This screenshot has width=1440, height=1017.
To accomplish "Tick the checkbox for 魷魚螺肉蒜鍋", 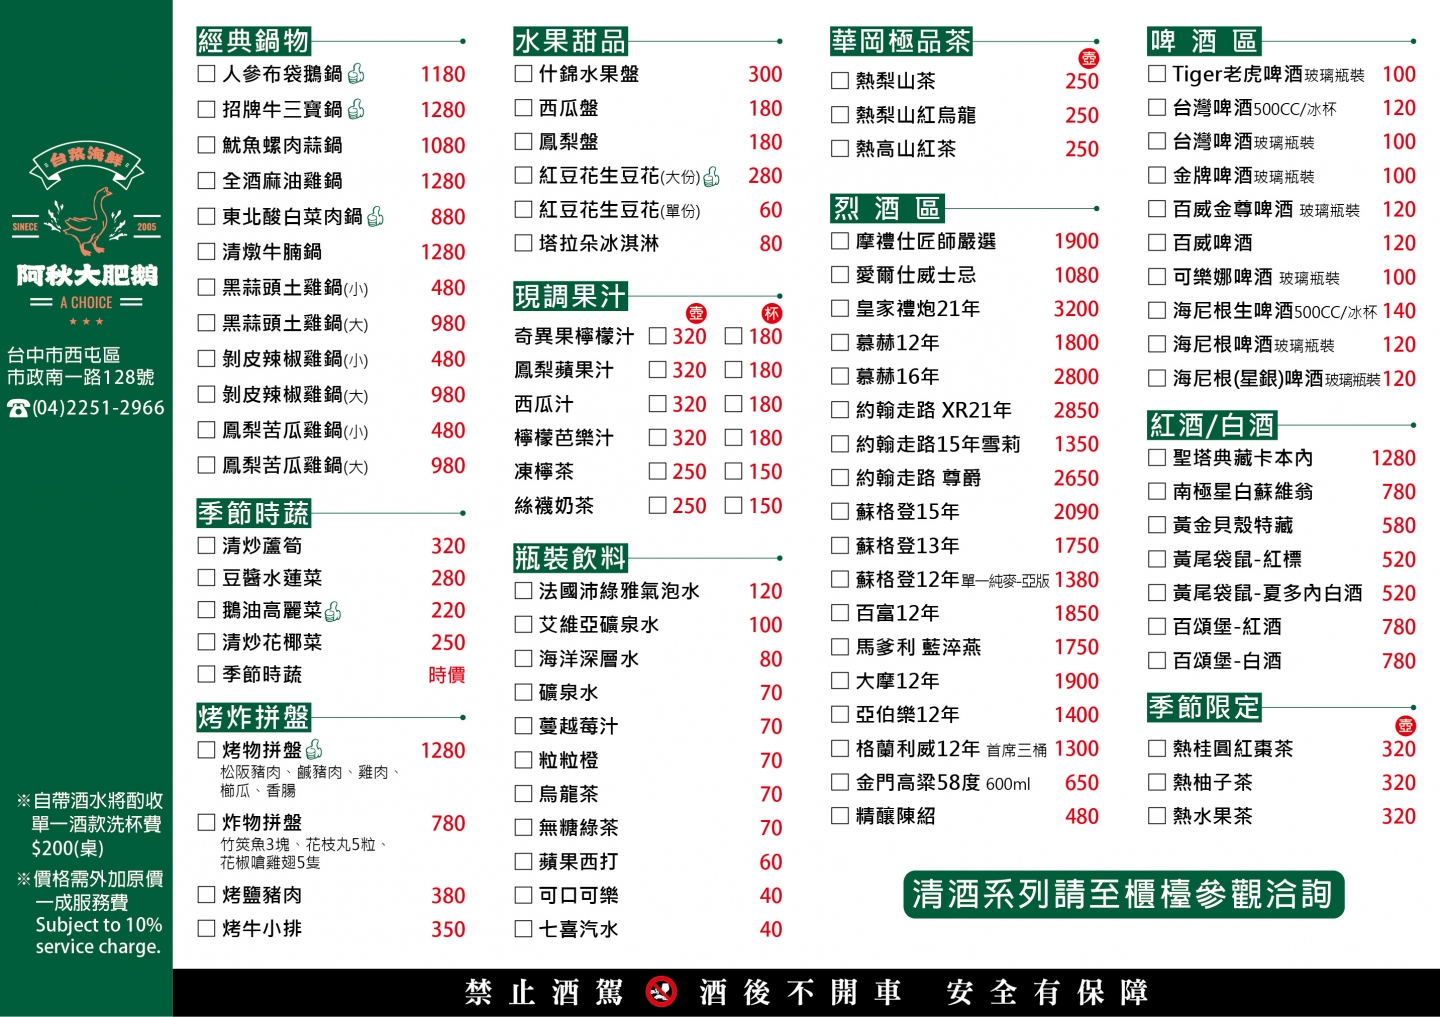I will point(207,145).
